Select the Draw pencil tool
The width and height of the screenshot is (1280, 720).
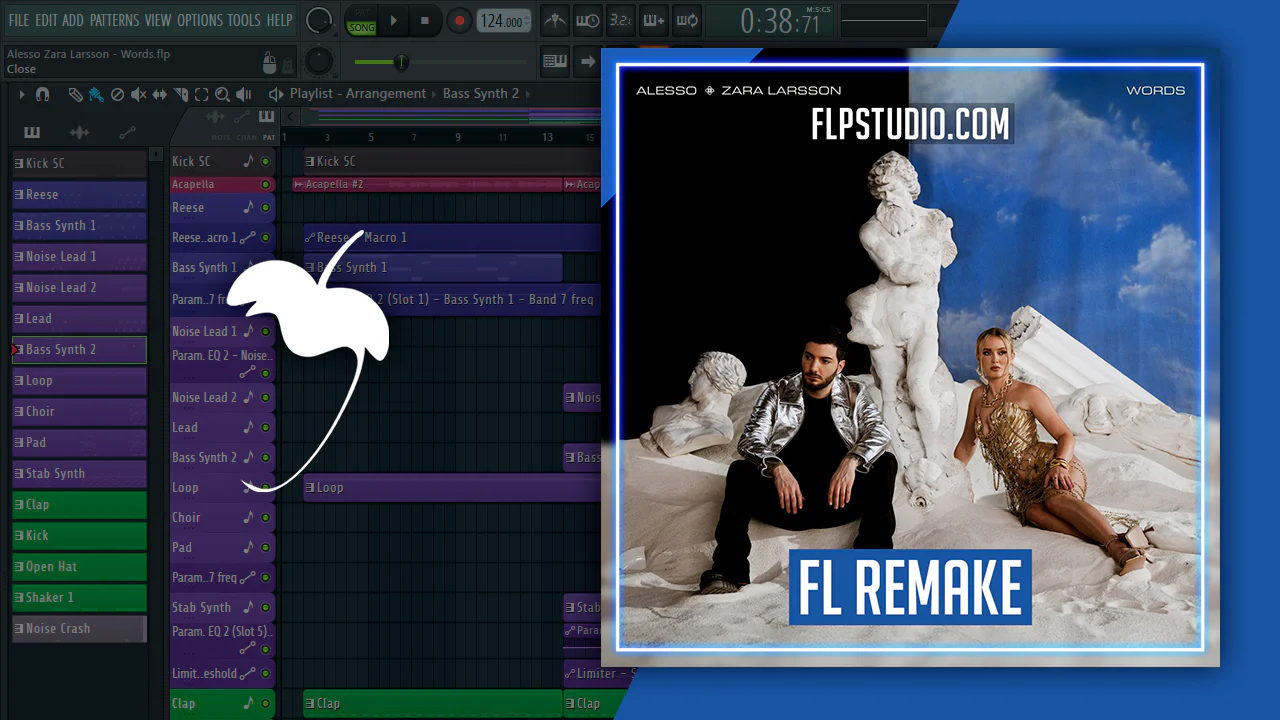[x=76, y=94]
